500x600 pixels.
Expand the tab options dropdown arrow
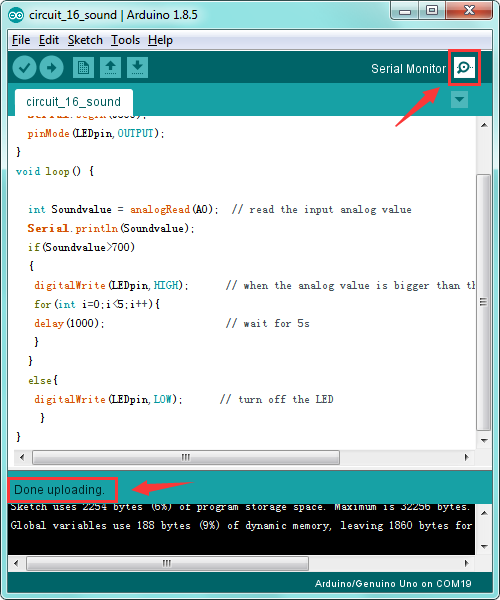[x=459, y=100]
